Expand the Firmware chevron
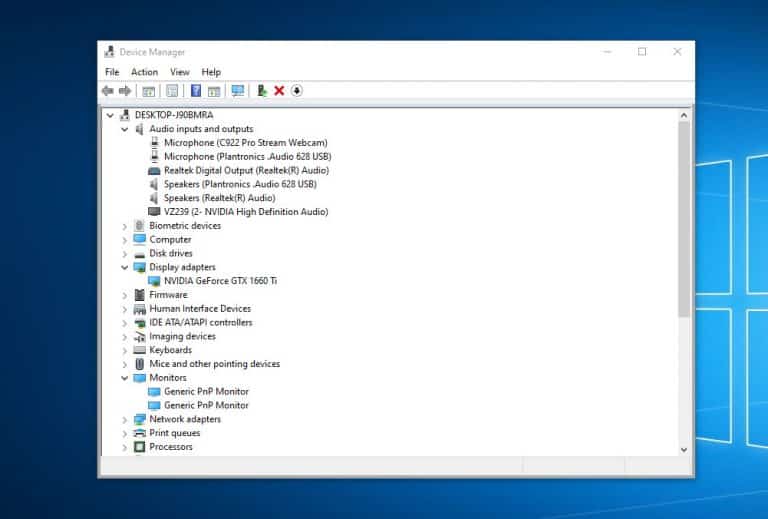 click(x=124, y=295)
